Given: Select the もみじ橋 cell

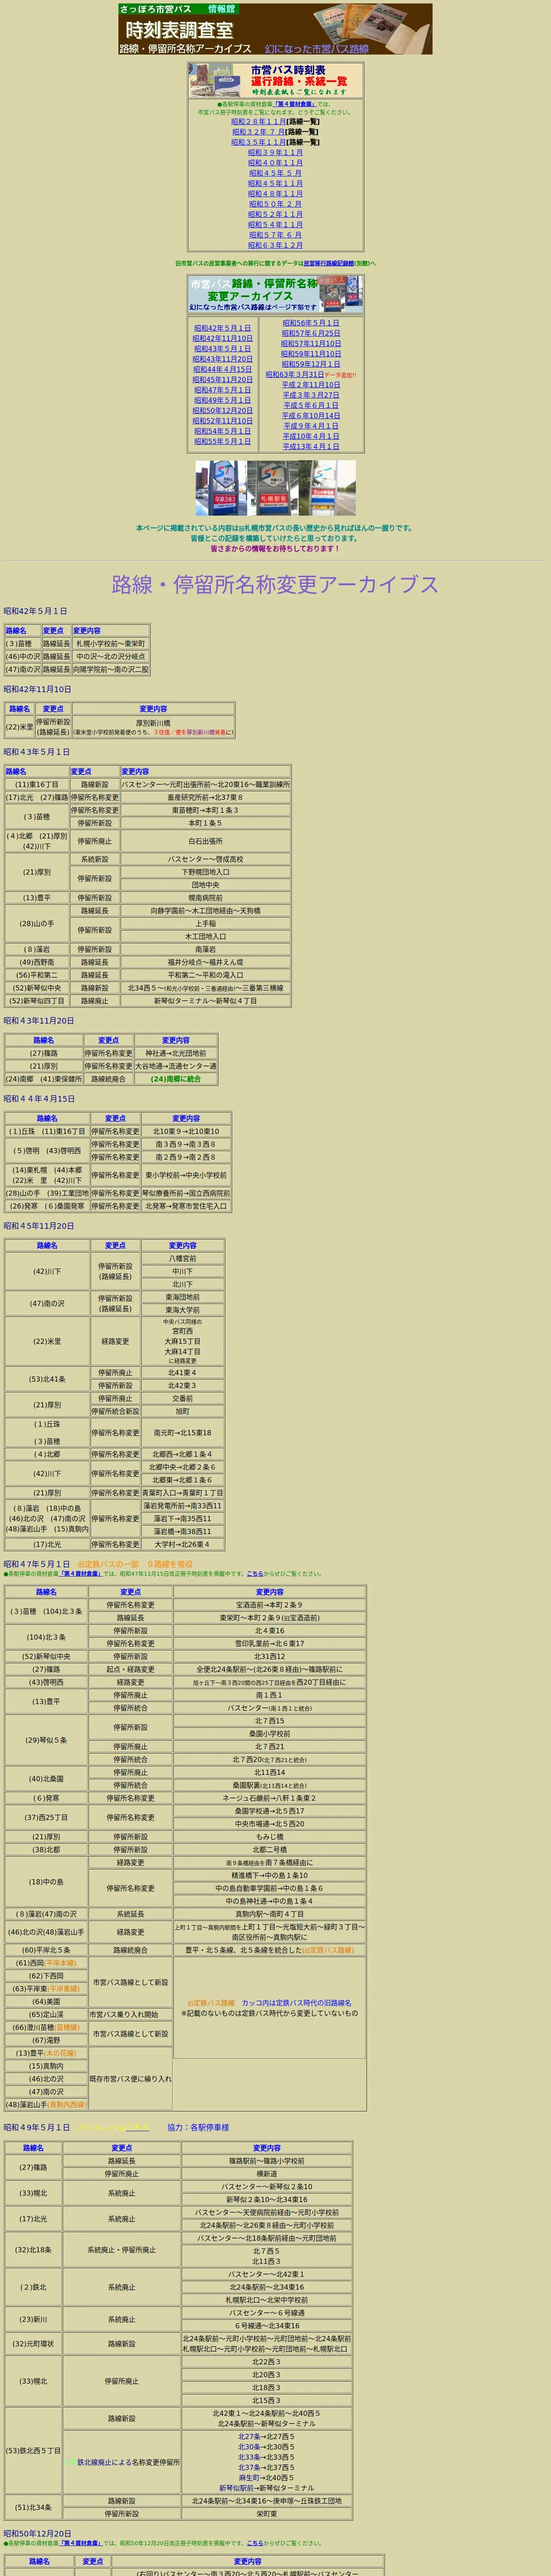Looking at the screenshot, I should [269, 1837].
